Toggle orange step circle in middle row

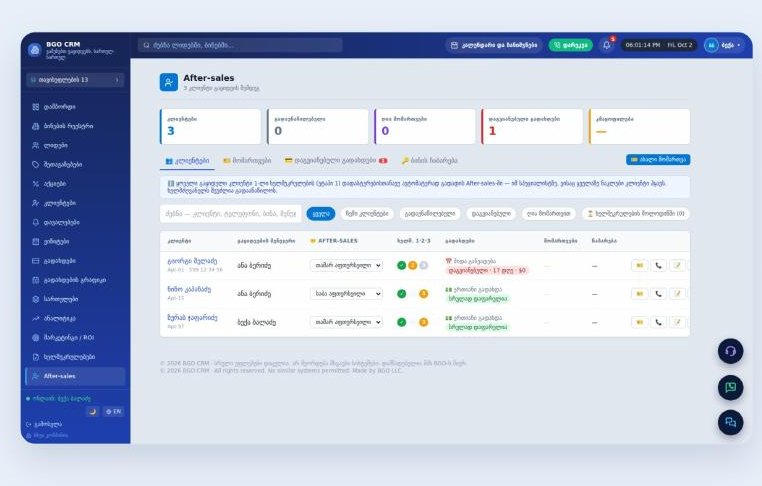click(x=424, y=294)
